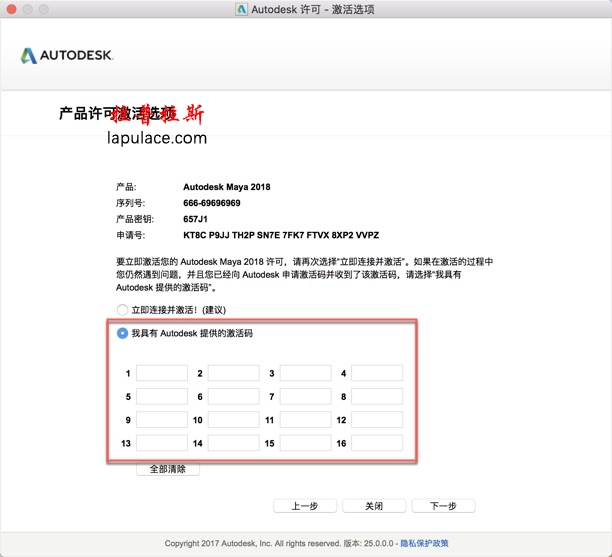Click the serial number 666-69696969

(x=212, y=203)
